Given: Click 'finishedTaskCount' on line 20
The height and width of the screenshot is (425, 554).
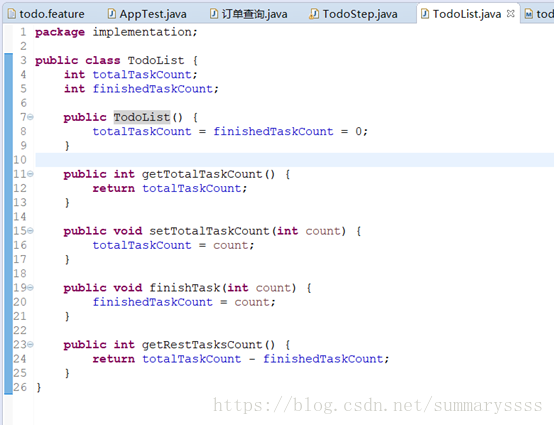Looking at the screenshot, I should [x=153, y=302].
